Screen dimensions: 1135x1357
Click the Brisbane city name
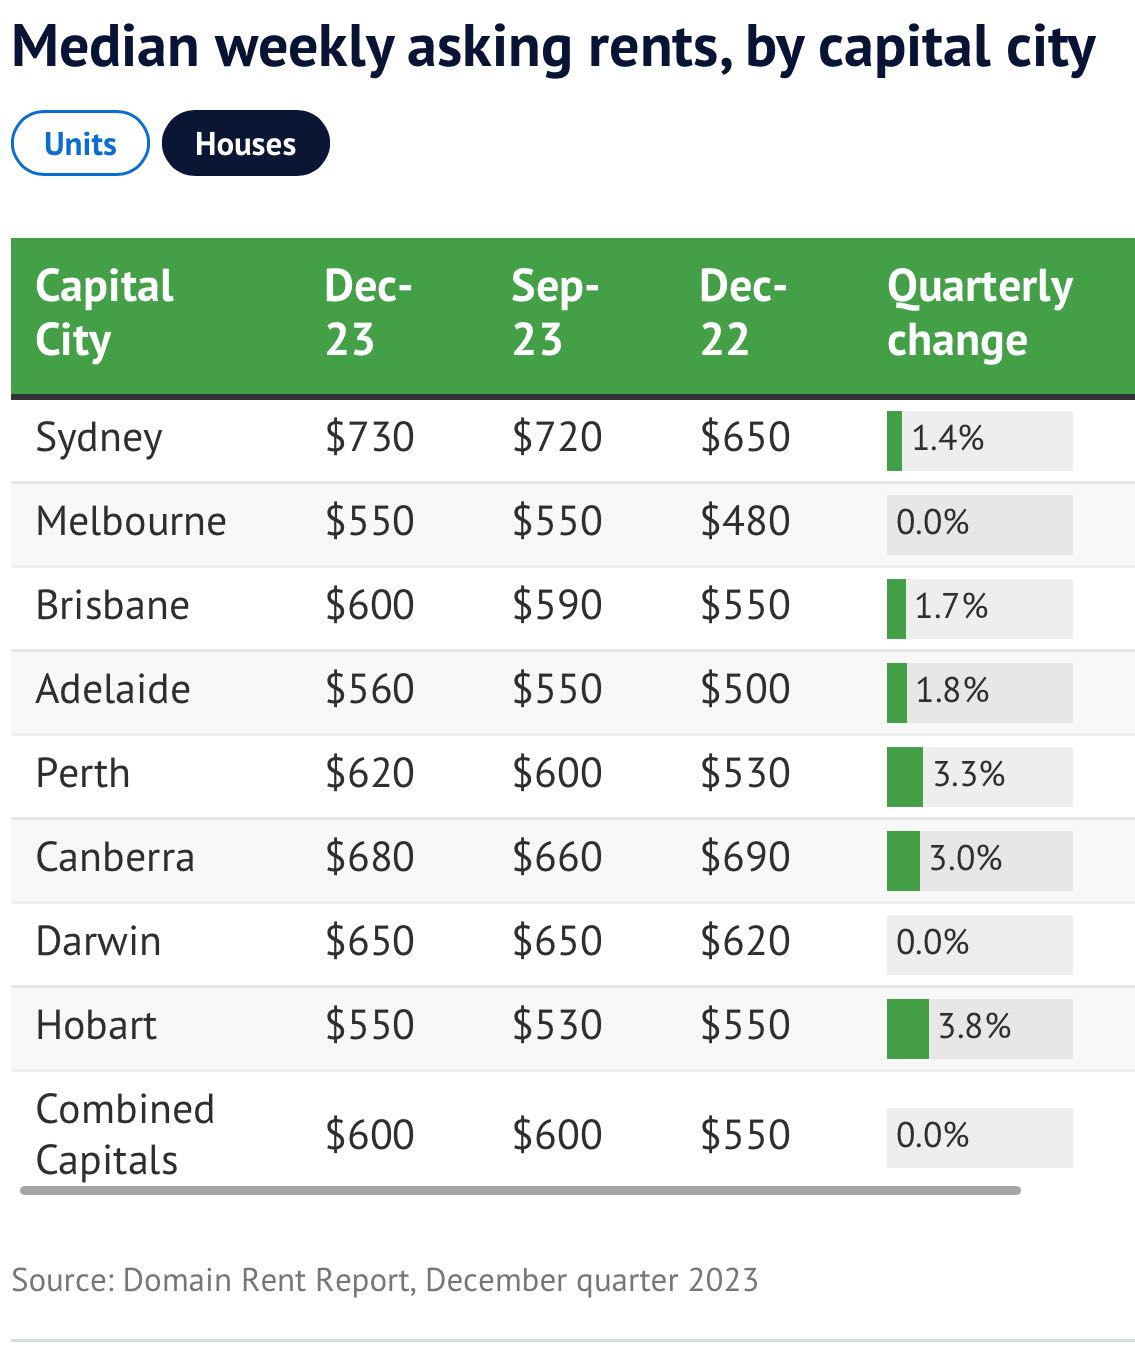[113, 606]
